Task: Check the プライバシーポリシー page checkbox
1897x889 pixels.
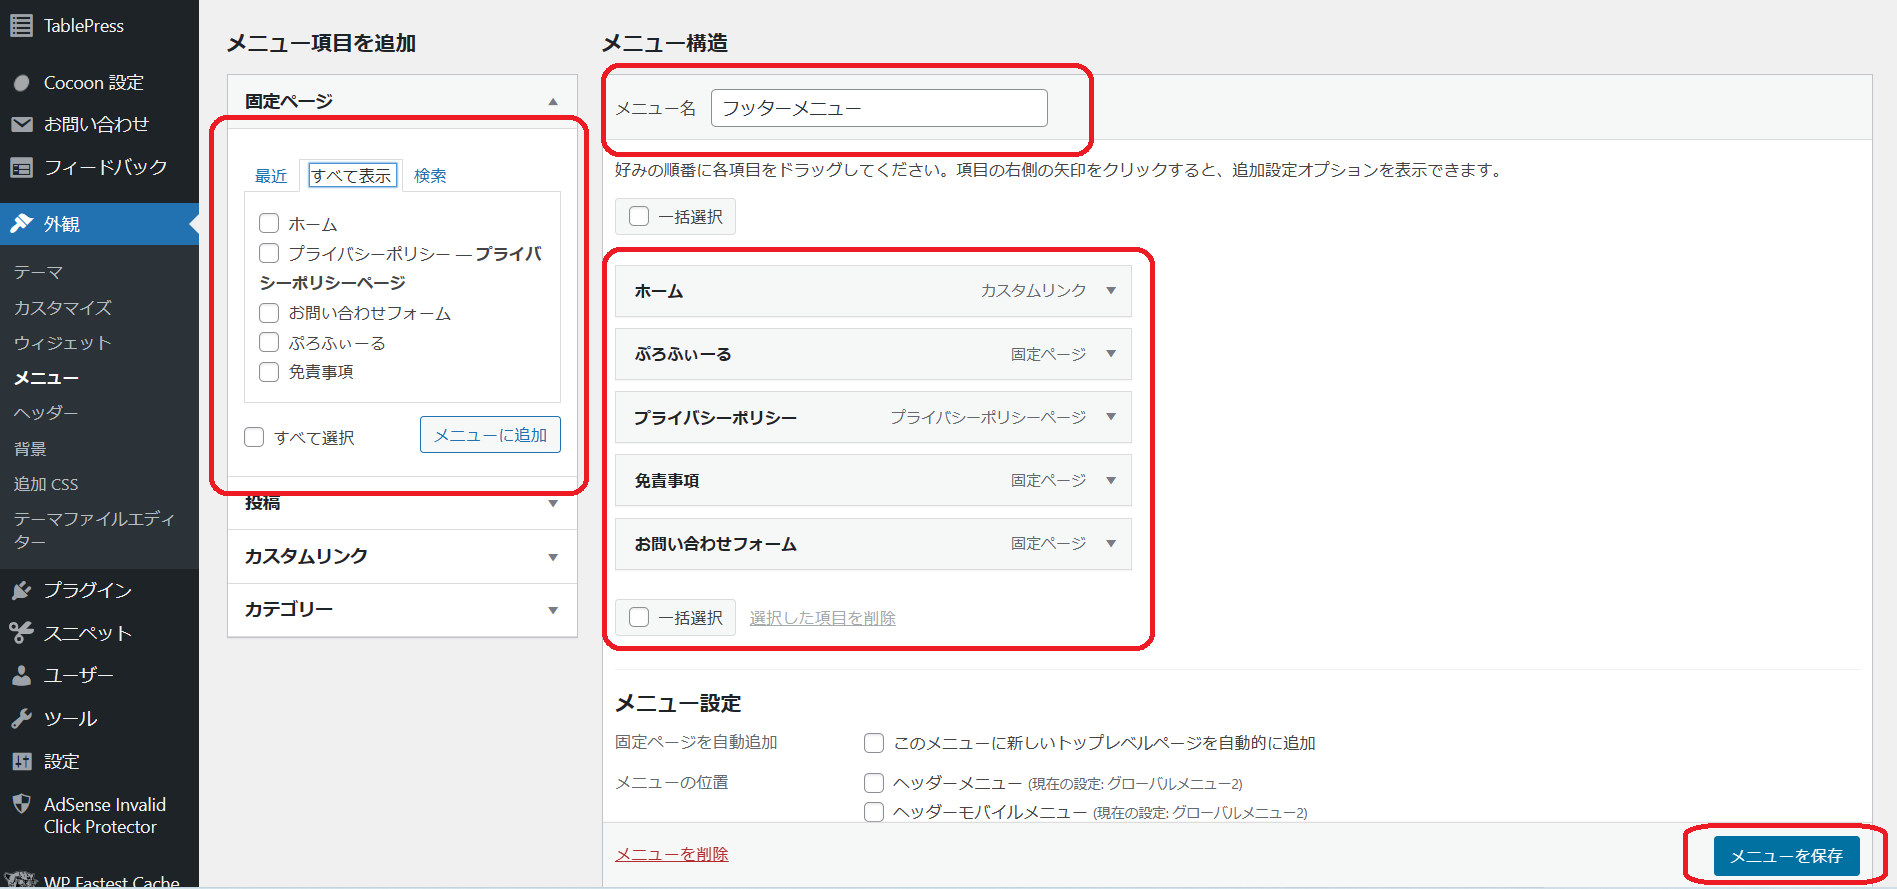Action: [269, 253]
